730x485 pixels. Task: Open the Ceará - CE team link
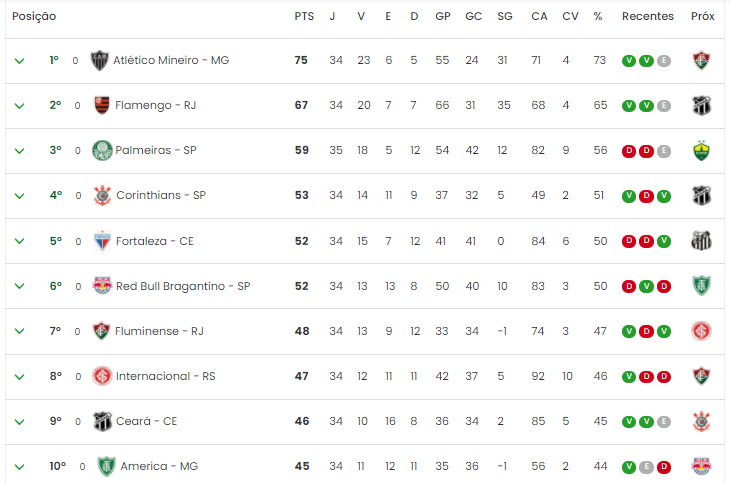click(146, 421)
